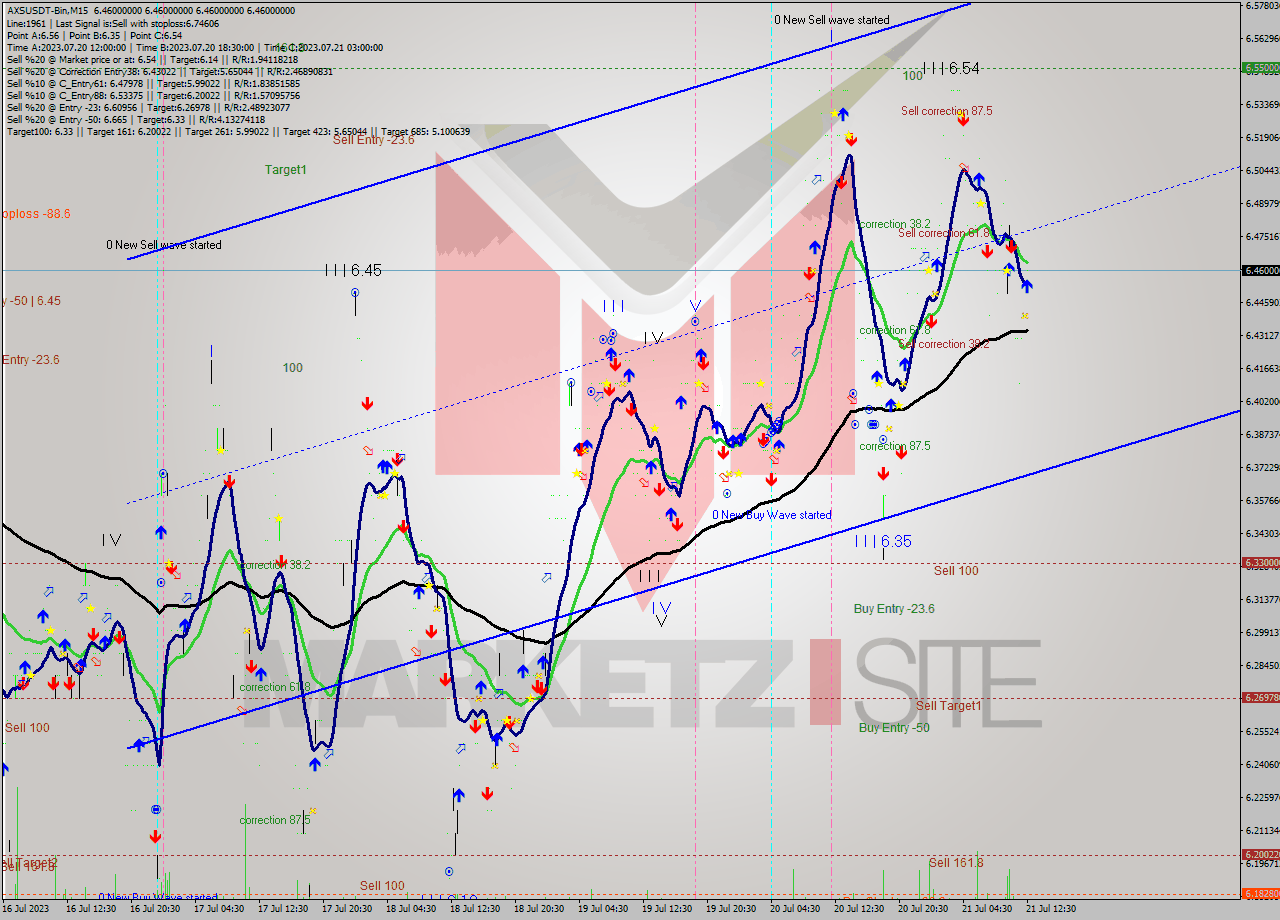Click the 'Sell Entry -23.6' chart label
Image resolution: width=1280 pixels, height=920 pixels.
tap(373, 140)
